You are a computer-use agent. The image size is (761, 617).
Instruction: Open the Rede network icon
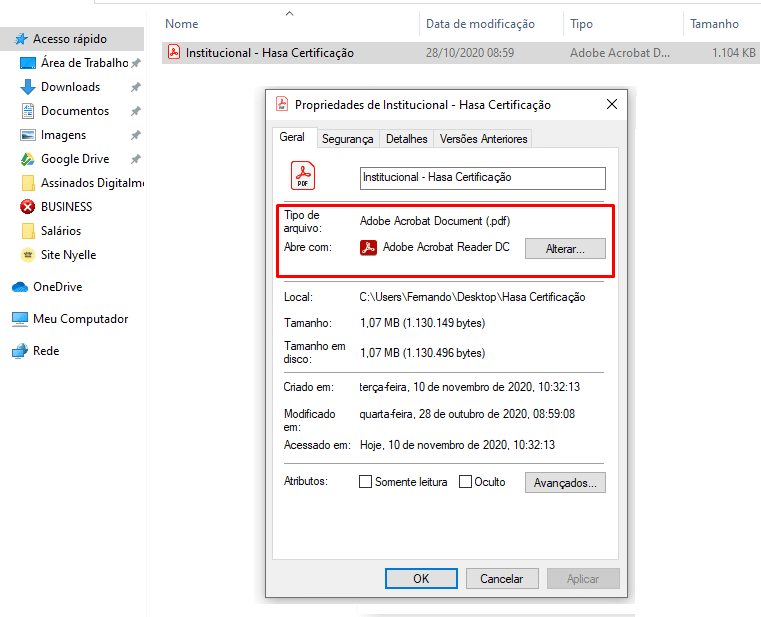click(20, 351)
